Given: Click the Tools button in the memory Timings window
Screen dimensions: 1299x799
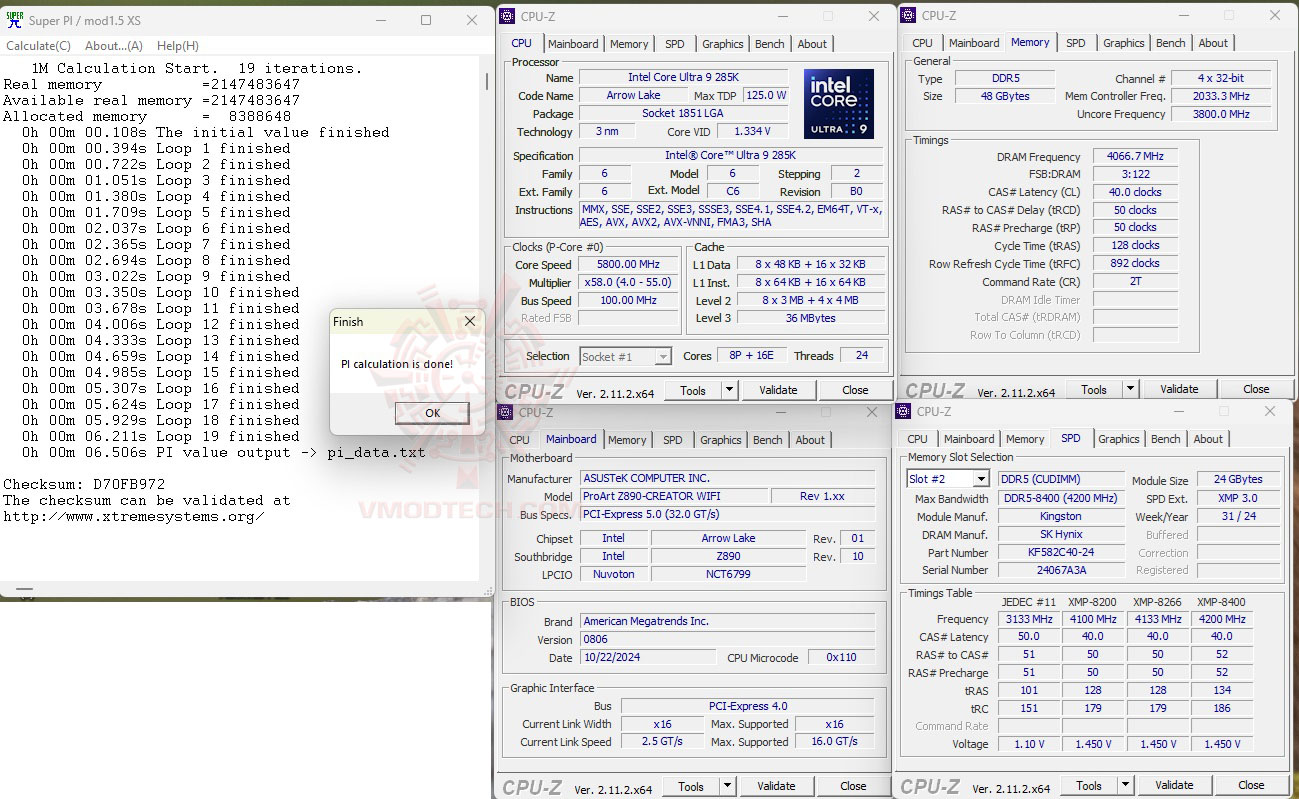Looking at the screenshot, I should [x=1094, y=389].
